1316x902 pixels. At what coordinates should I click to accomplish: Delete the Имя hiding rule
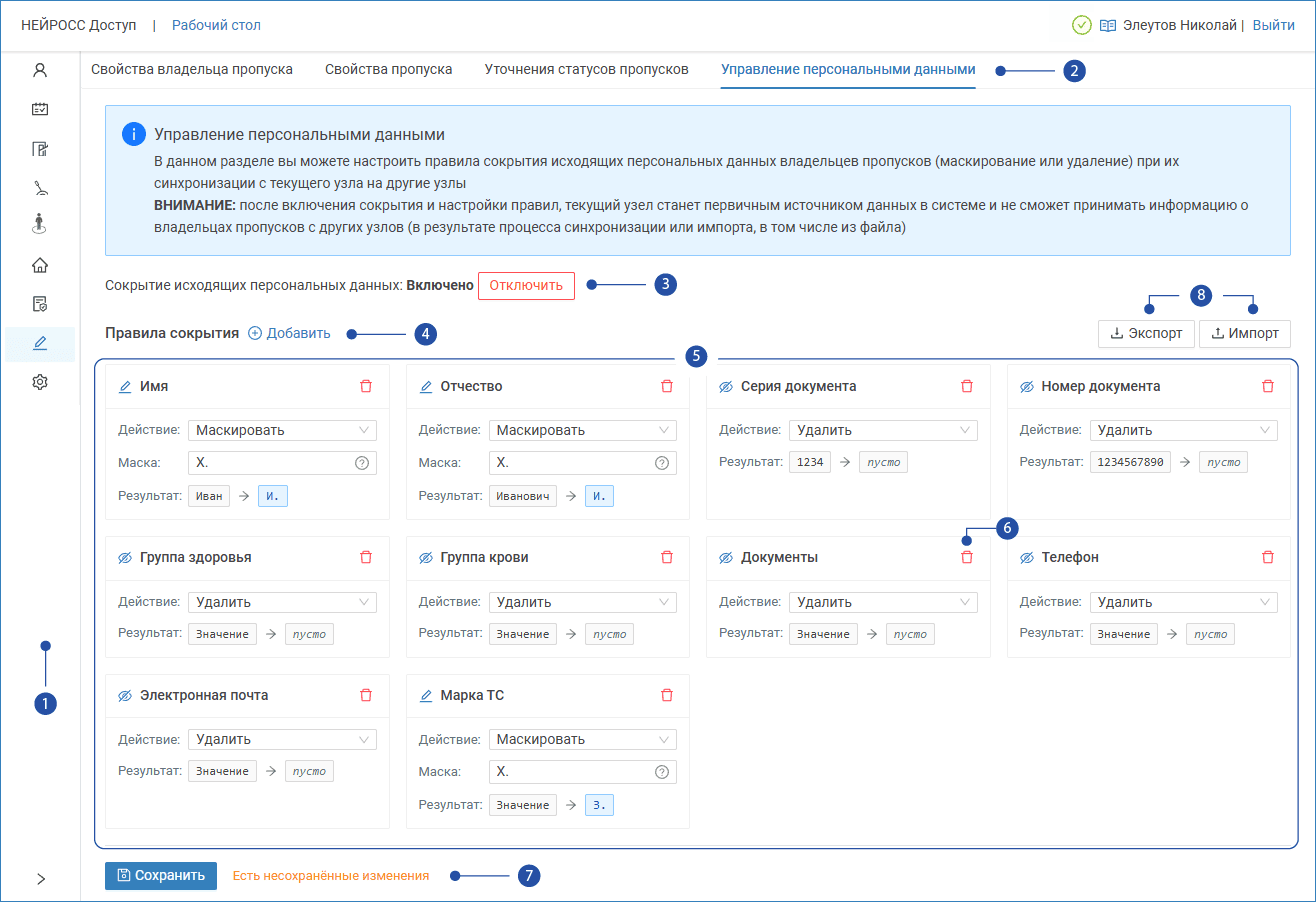pos(366,386)
